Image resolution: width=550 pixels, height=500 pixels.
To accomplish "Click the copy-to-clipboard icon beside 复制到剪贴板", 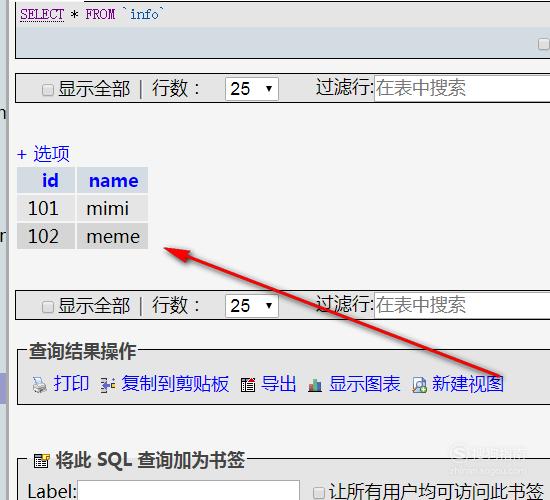I will (108, 385).
